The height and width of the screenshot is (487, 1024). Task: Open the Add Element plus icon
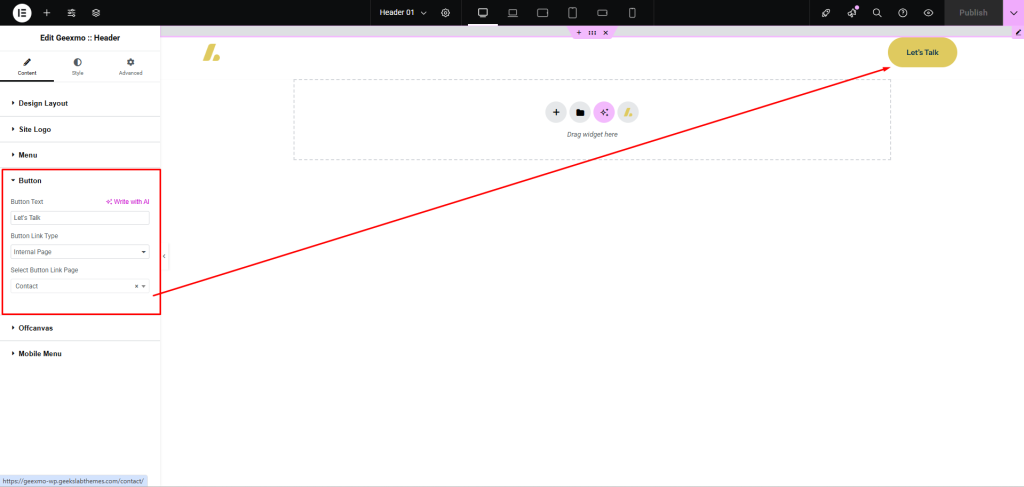point(47,13)
